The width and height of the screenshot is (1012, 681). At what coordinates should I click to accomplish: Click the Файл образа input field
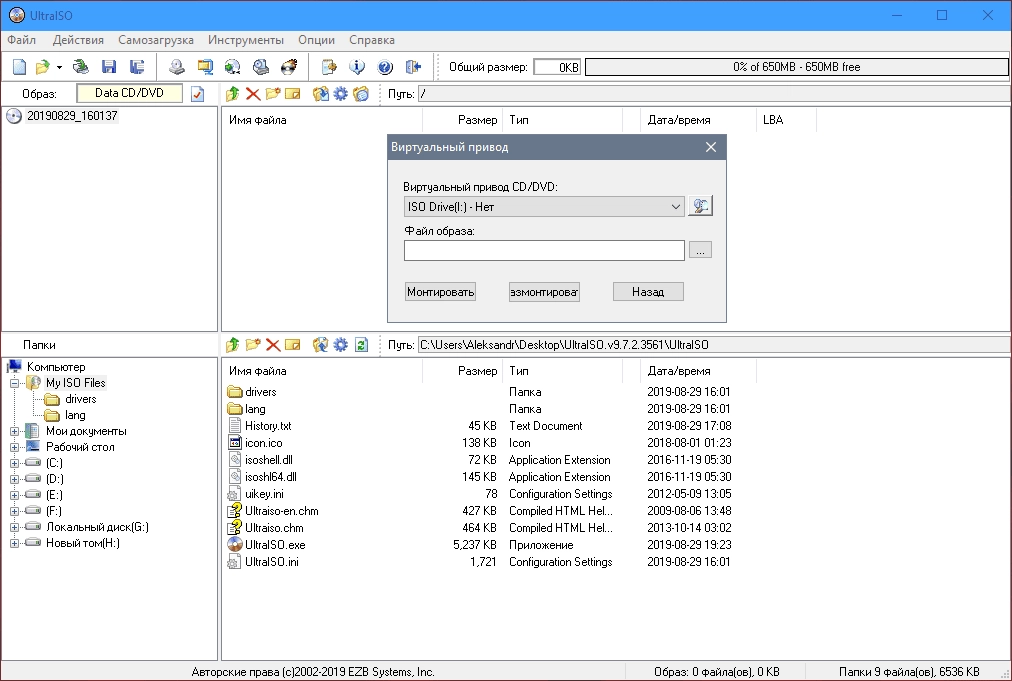tap(544, 250)
